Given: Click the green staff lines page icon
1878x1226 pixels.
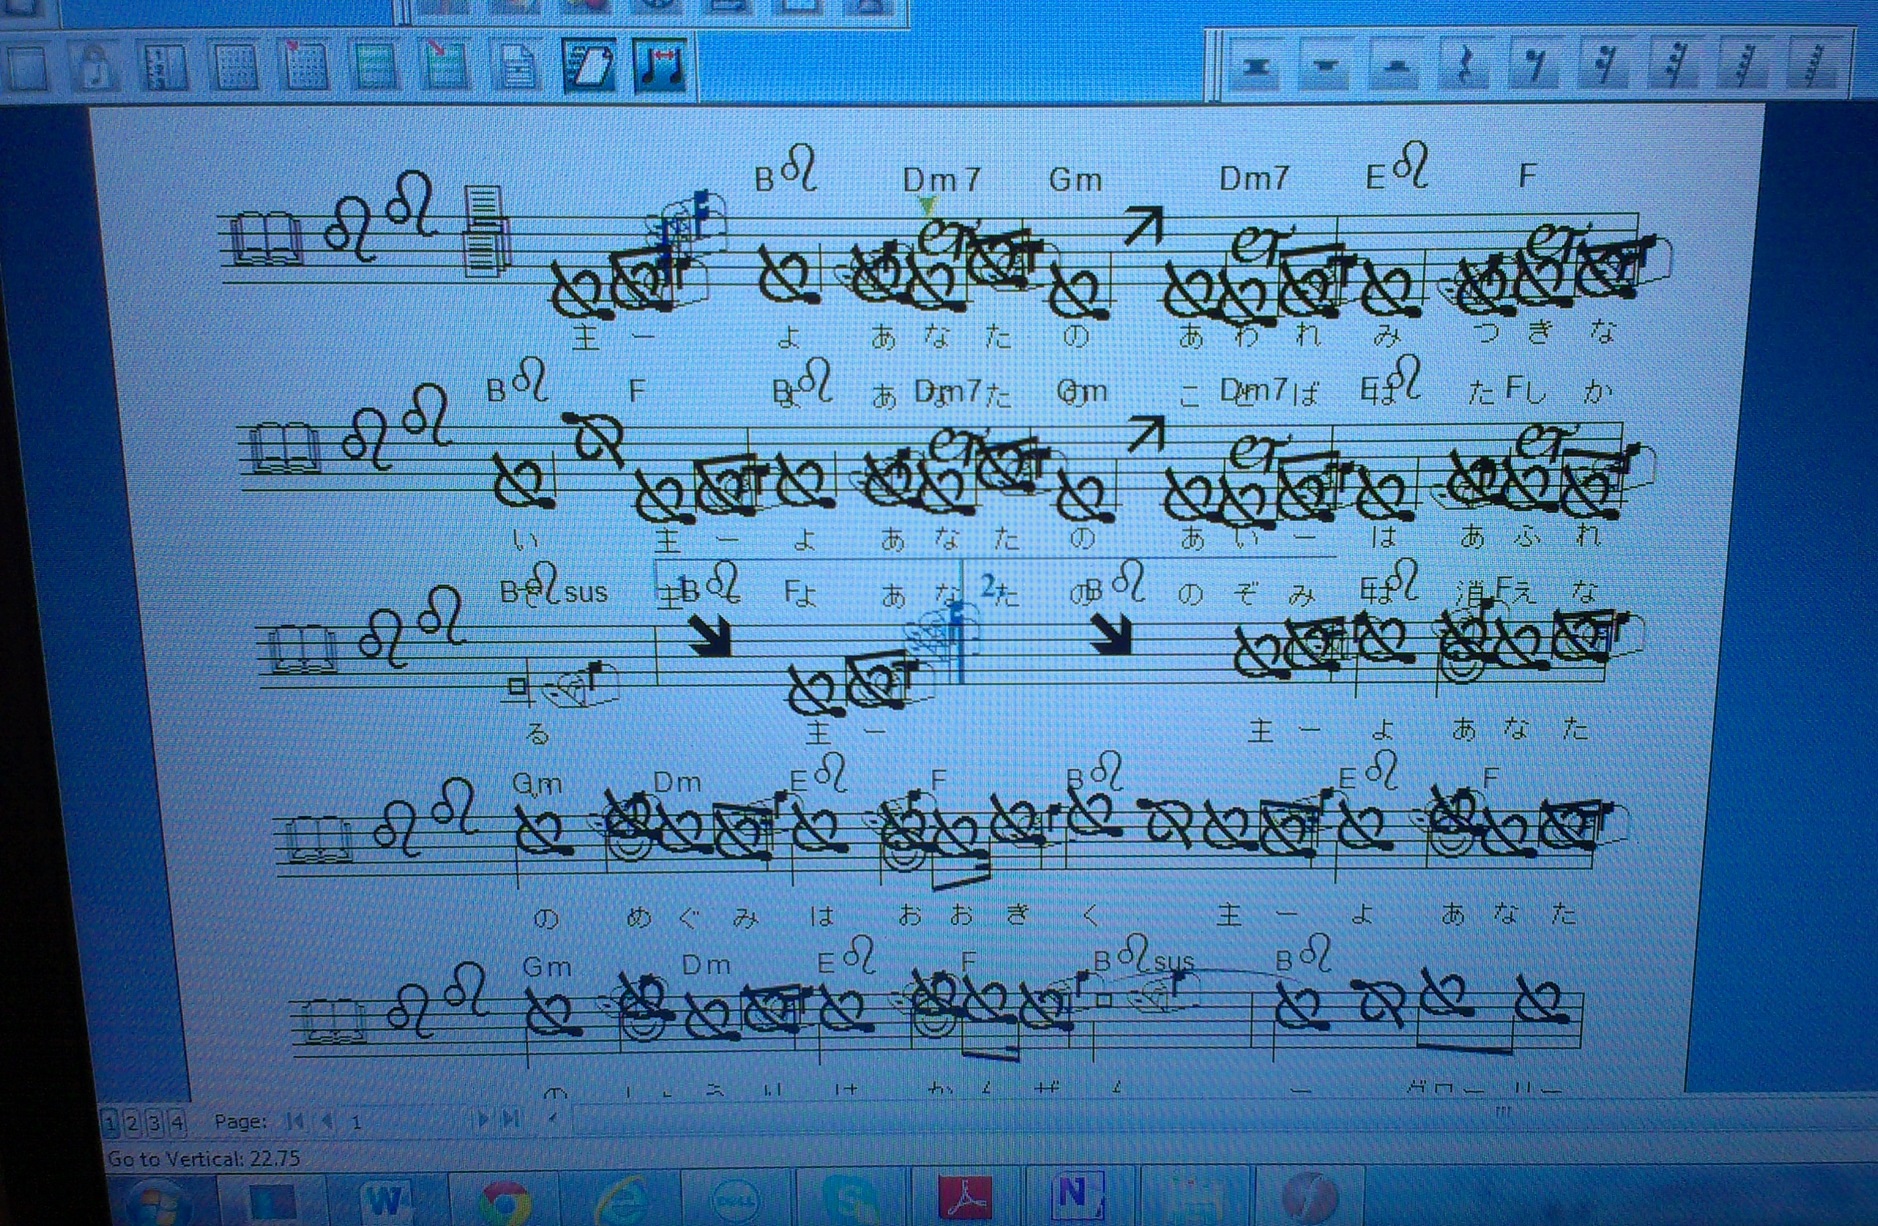Looking at the screenshot, I should coord(374,66).
